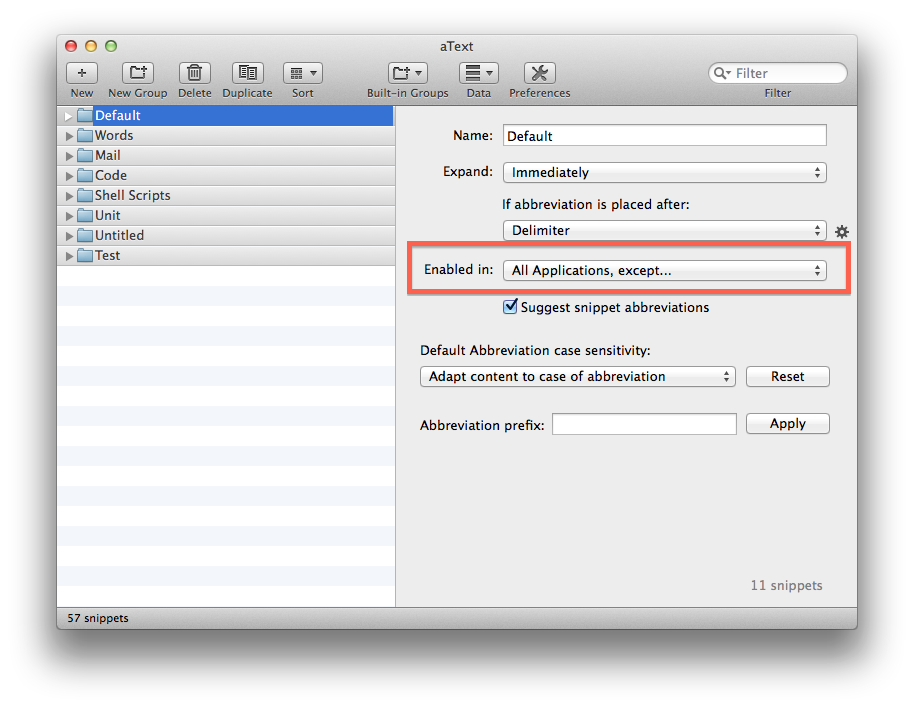The image size is (914, 708).
Task: Click the Delete trash icon
Action: point(195,73)
